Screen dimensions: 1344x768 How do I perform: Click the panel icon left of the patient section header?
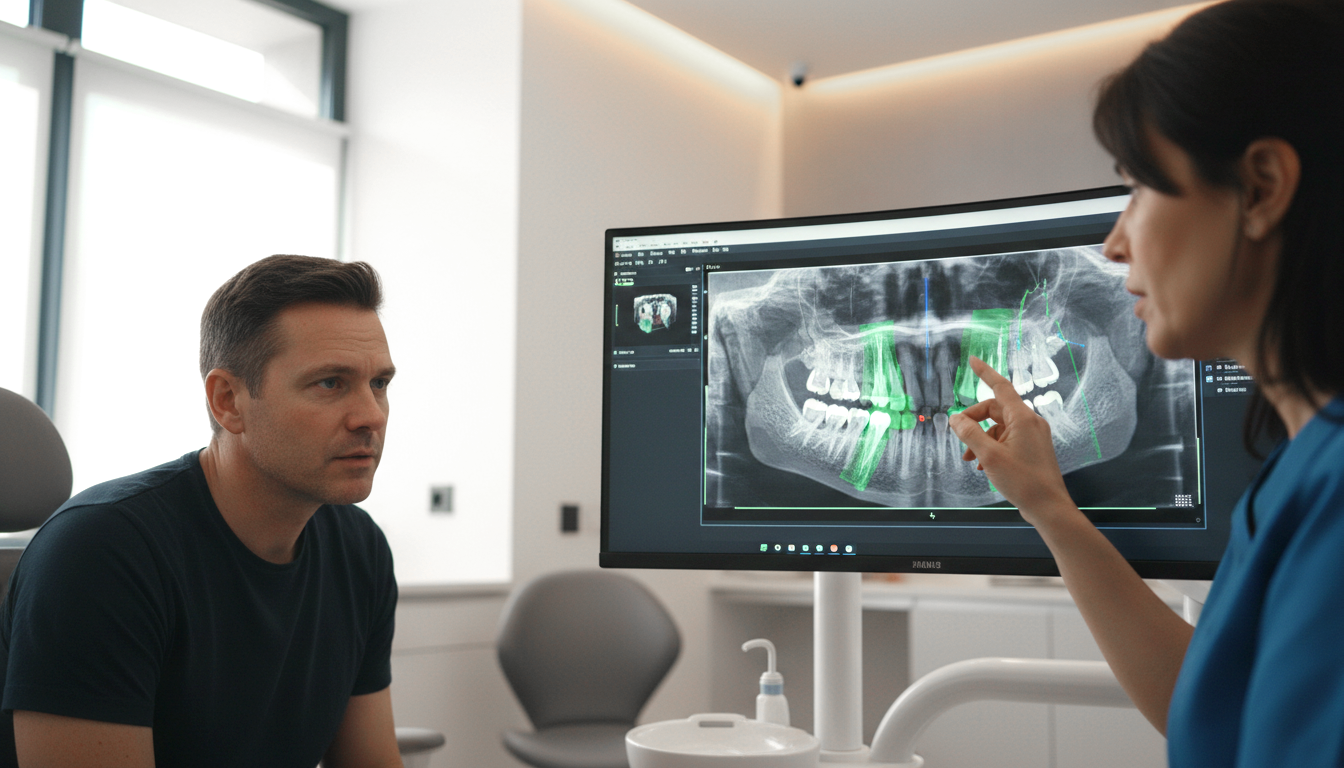point(616,274)
